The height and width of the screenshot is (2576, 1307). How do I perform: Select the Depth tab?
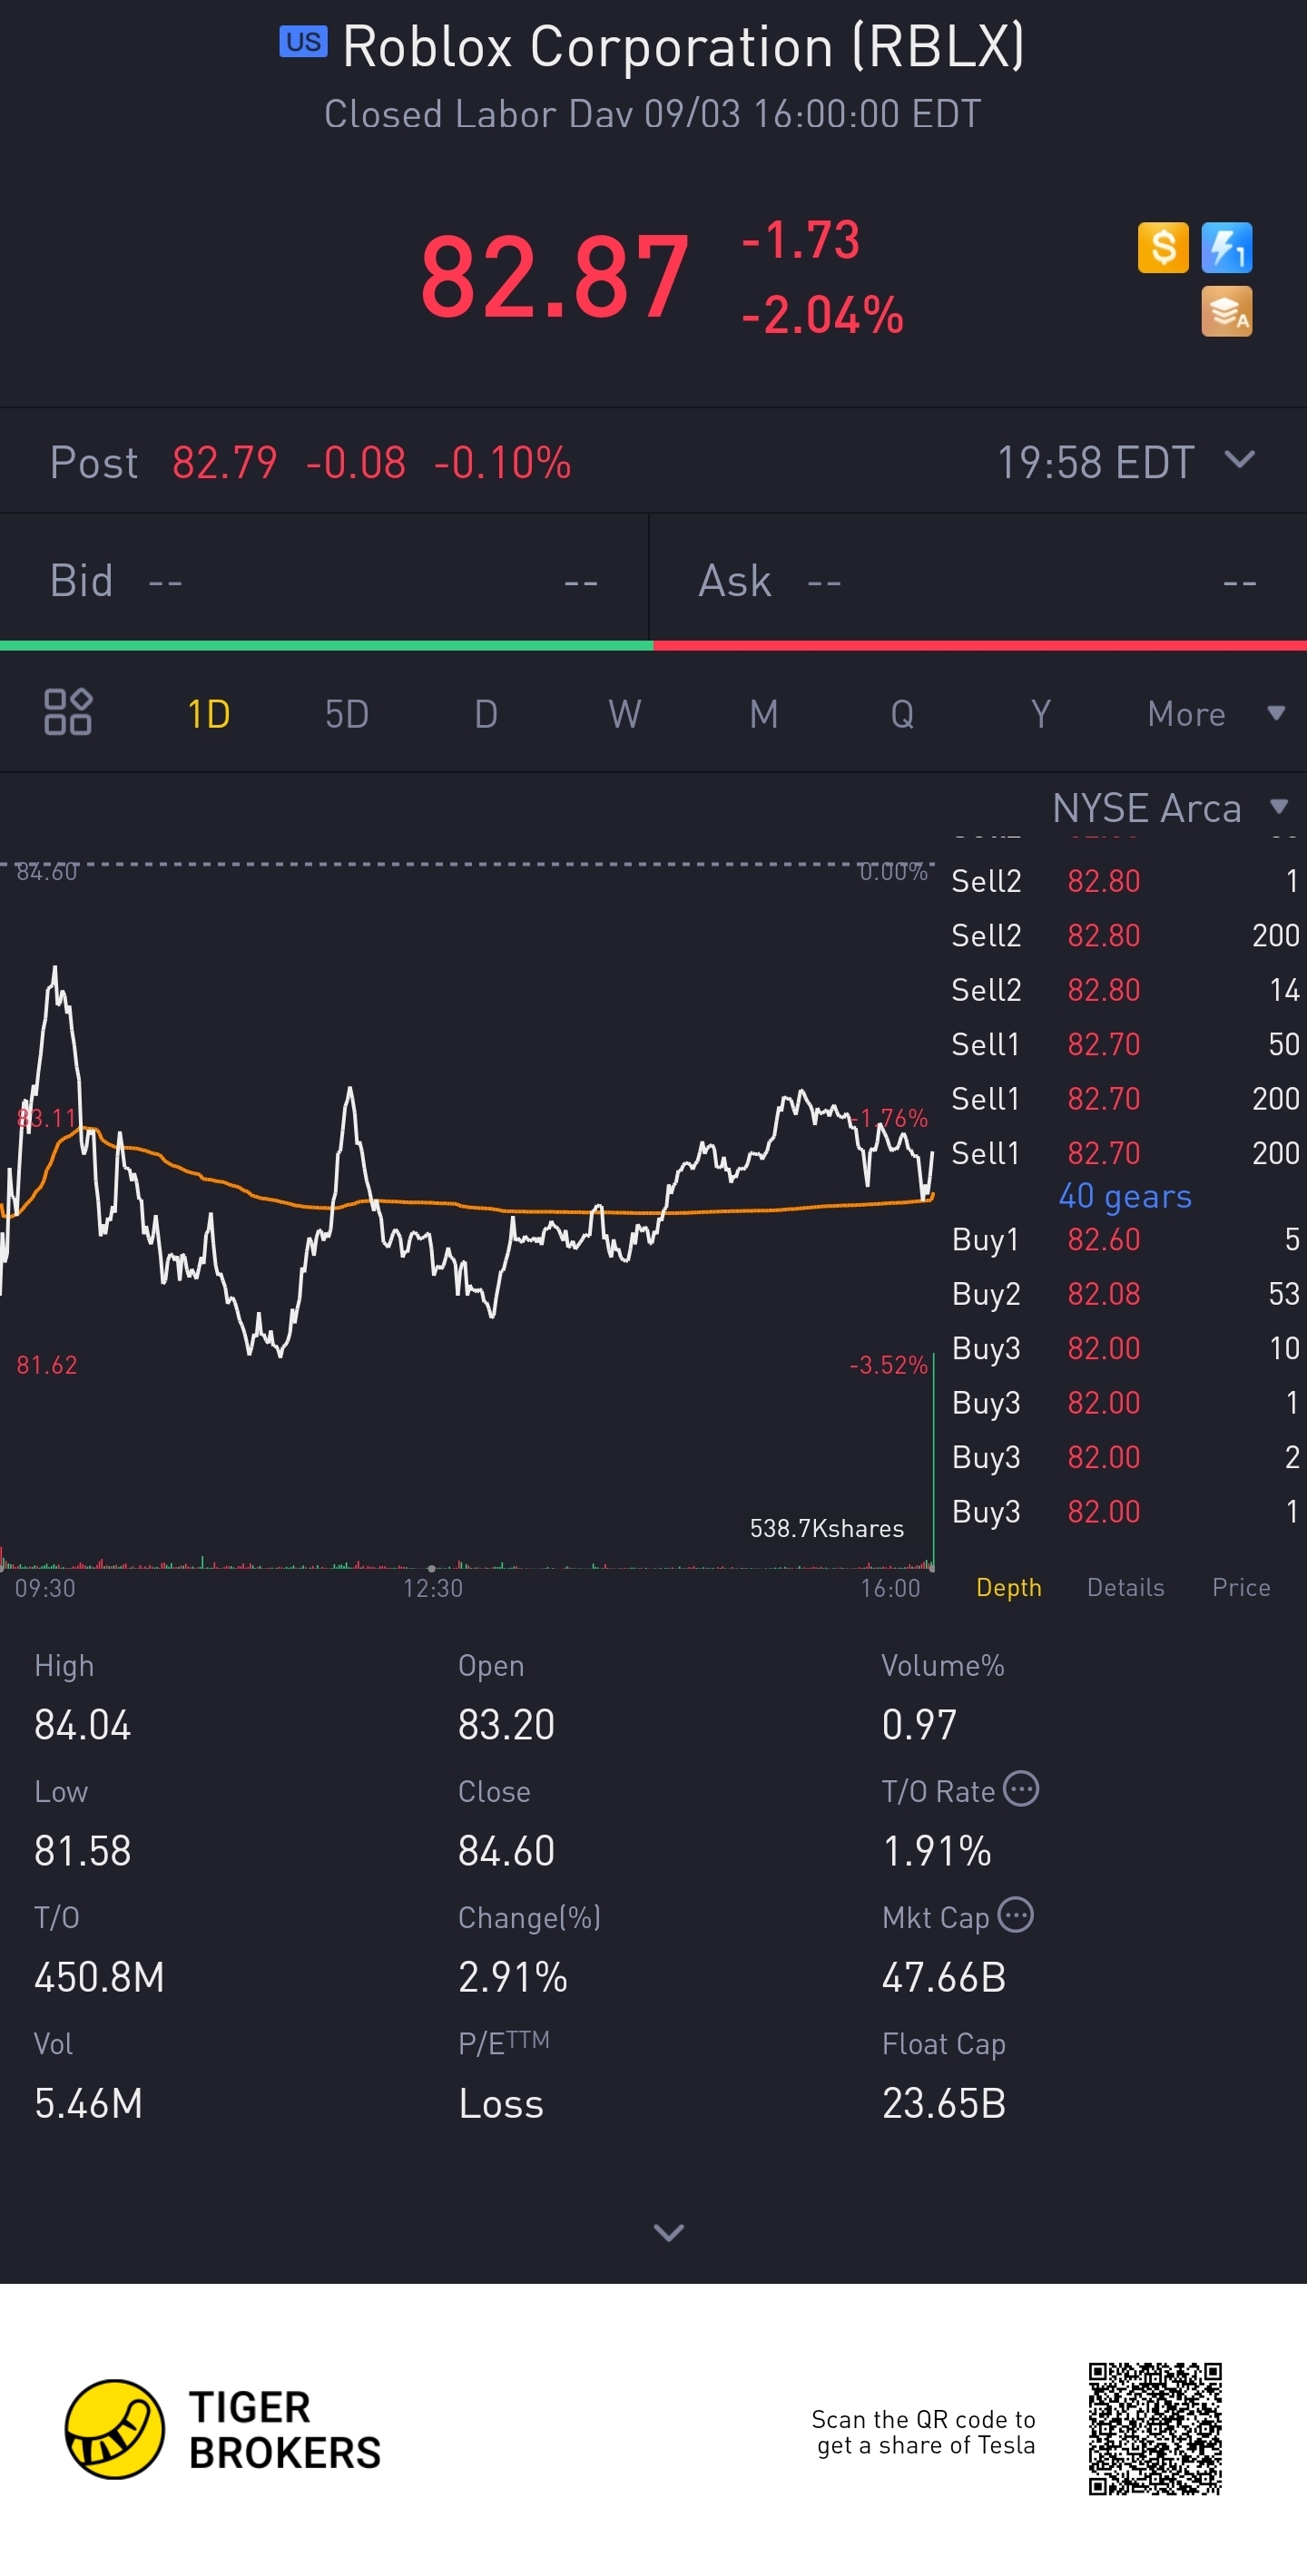tap(1008, 1587)
